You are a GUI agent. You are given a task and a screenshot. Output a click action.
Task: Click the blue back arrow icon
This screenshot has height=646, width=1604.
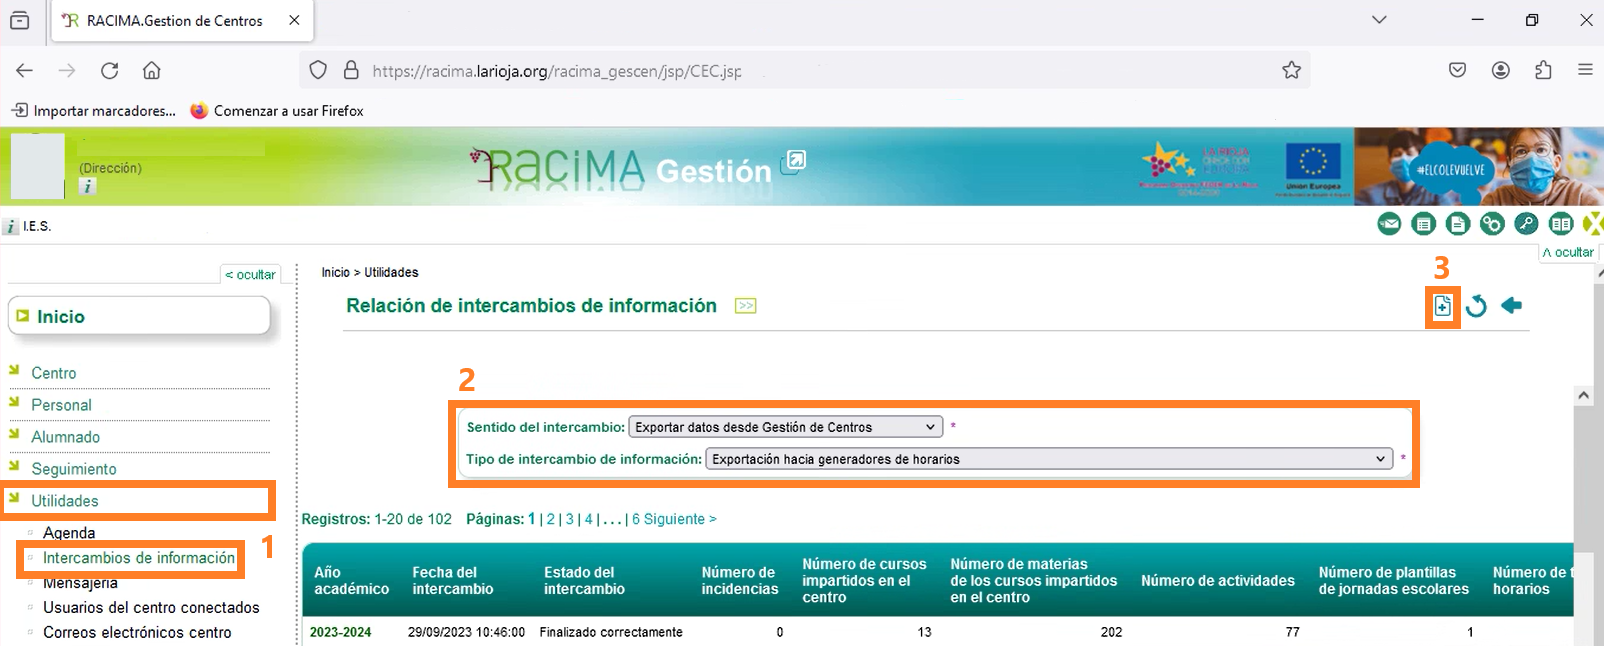(x=1511, y=305)
